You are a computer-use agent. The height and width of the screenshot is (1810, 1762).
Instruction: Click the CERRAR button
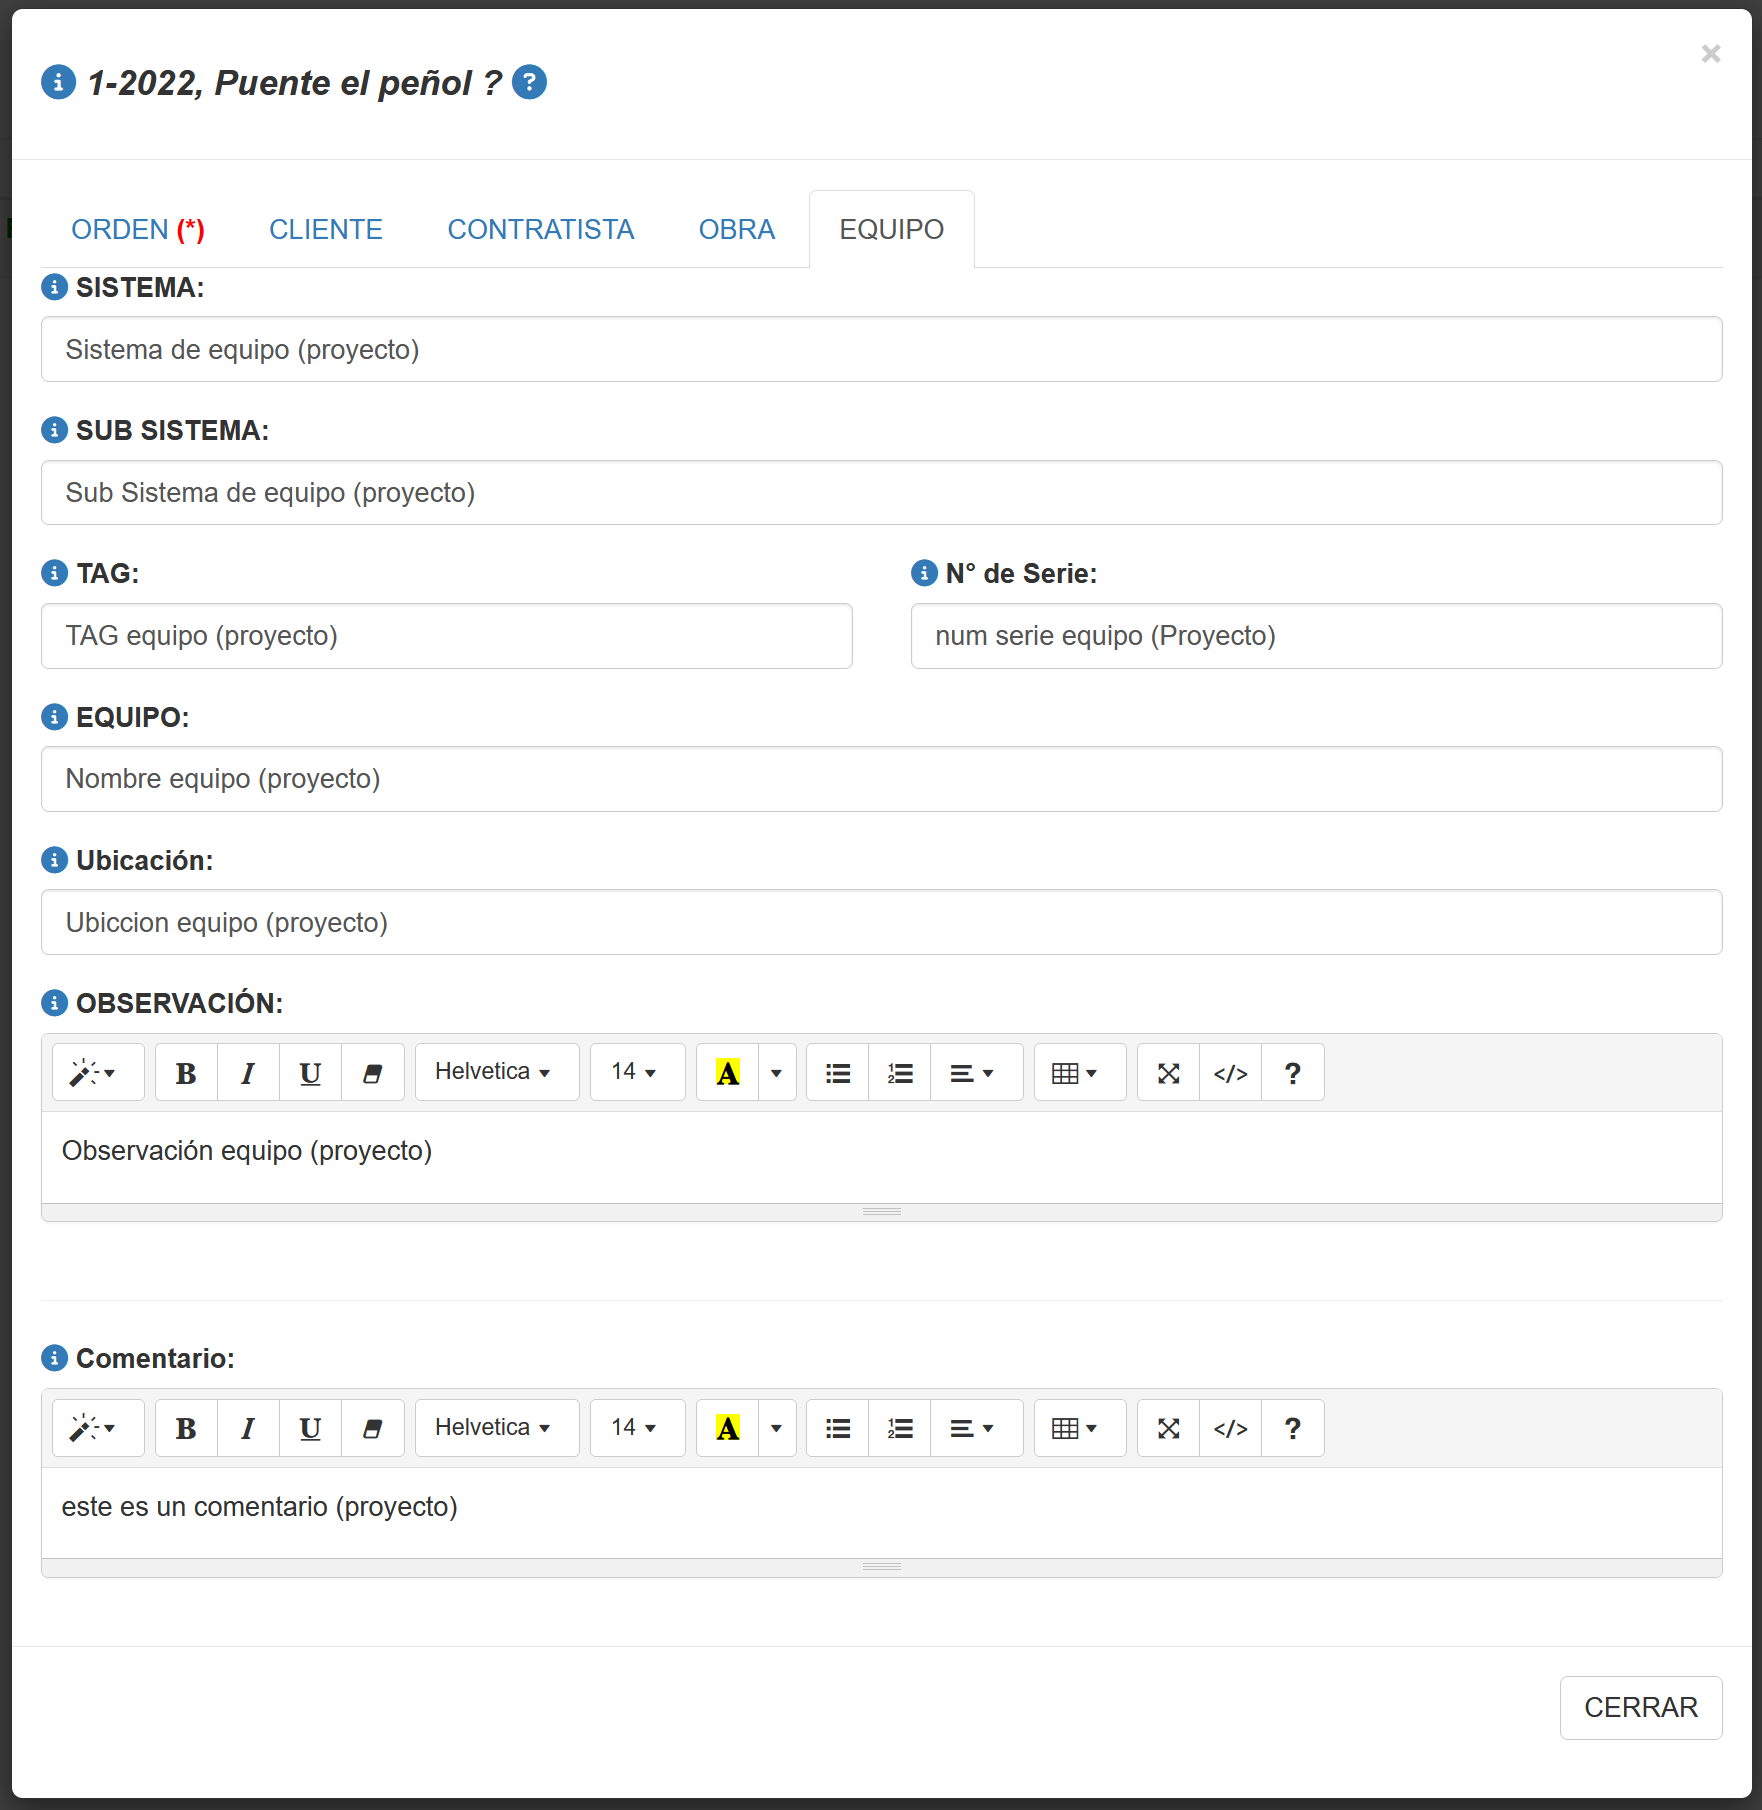coord(1640,1707)
